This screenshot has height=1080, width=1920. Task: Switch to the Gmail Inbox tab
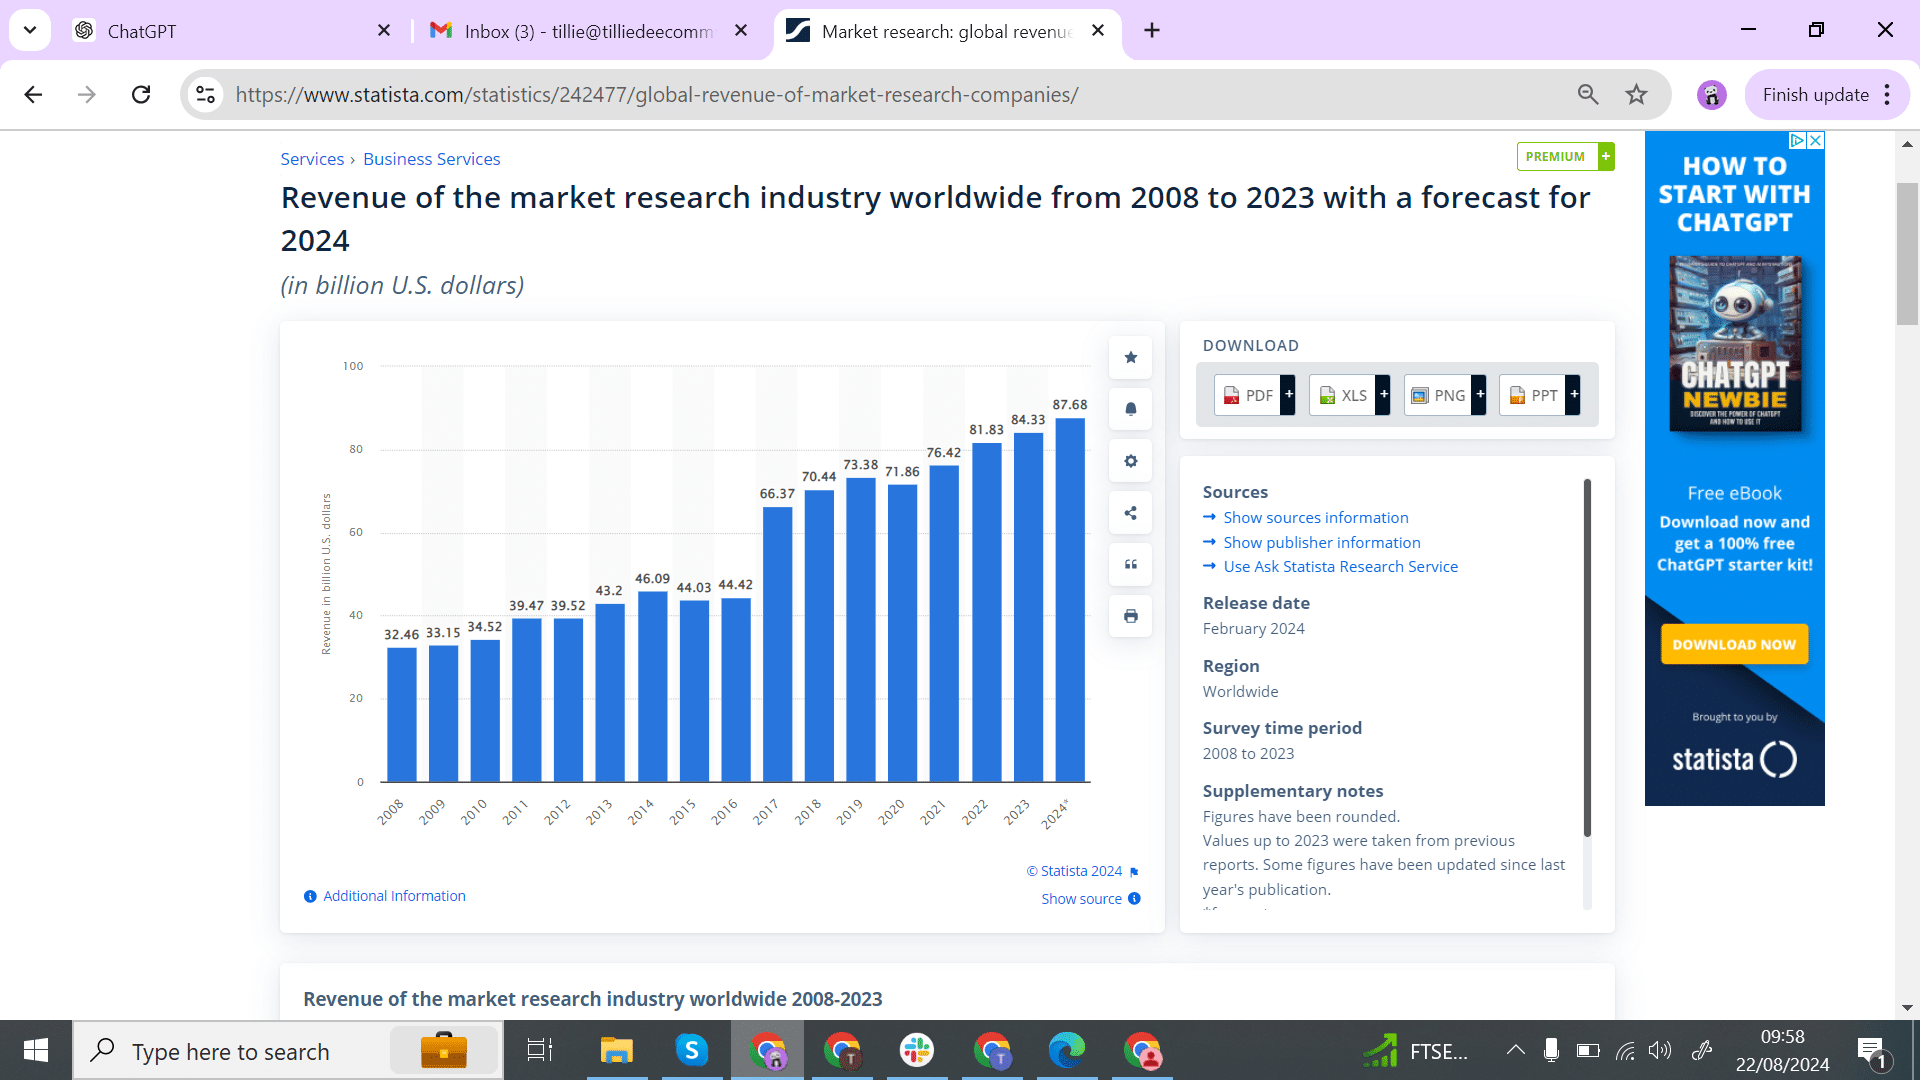580,31
